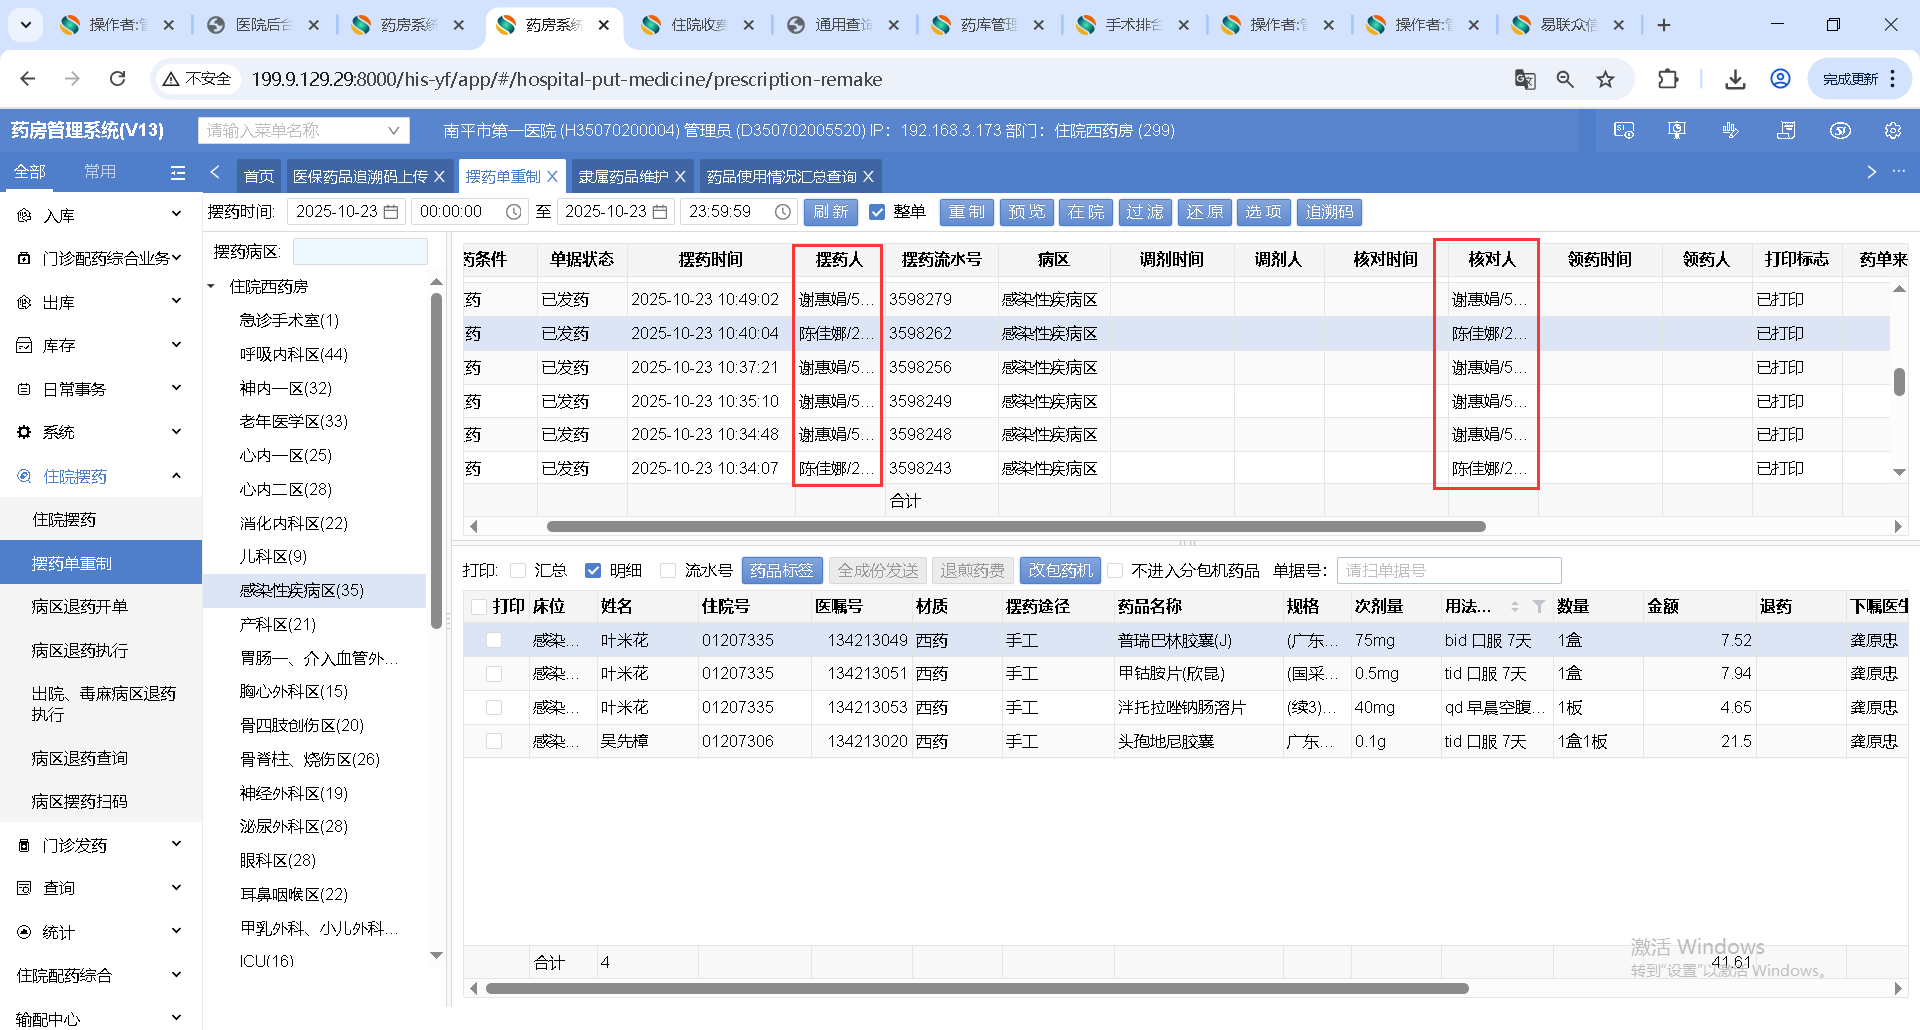This screenshot has height=1030, width=1920.
Task: Click the browser page reload icon
Action: pos(118,79)
